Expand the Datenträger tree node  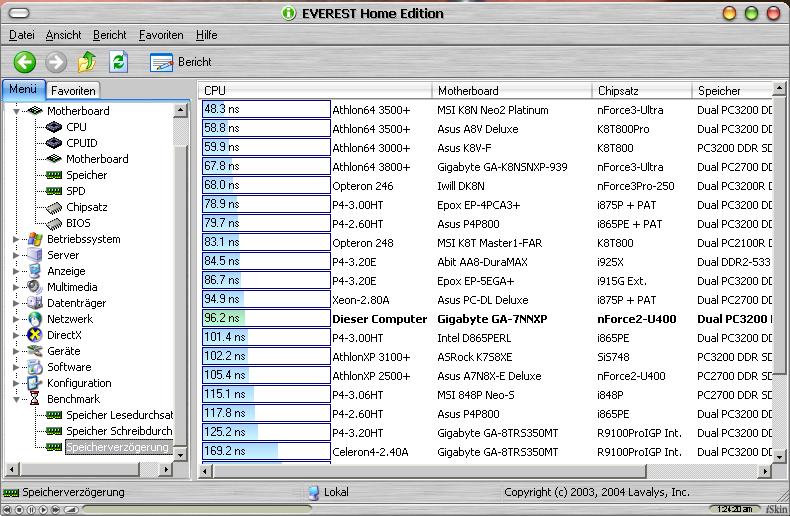coord(16,303)
